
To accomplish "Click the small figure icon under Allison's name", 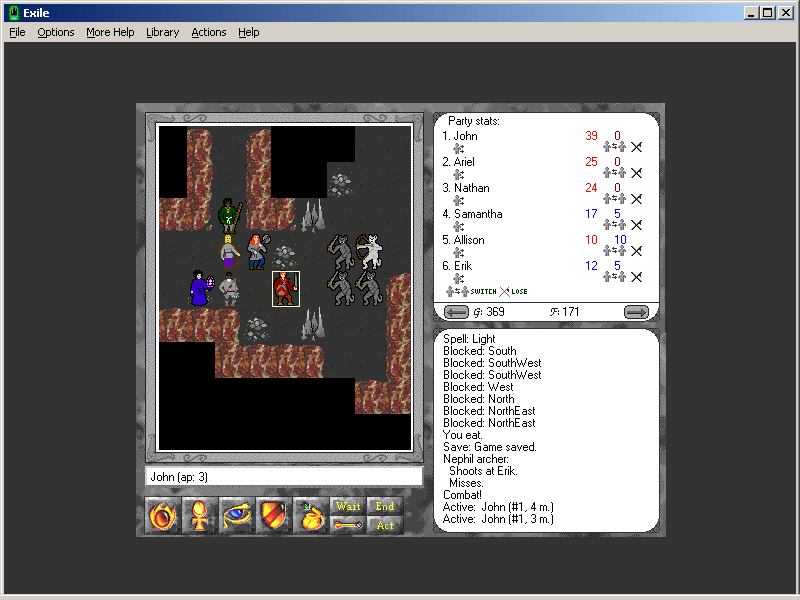I will [459, 253].
